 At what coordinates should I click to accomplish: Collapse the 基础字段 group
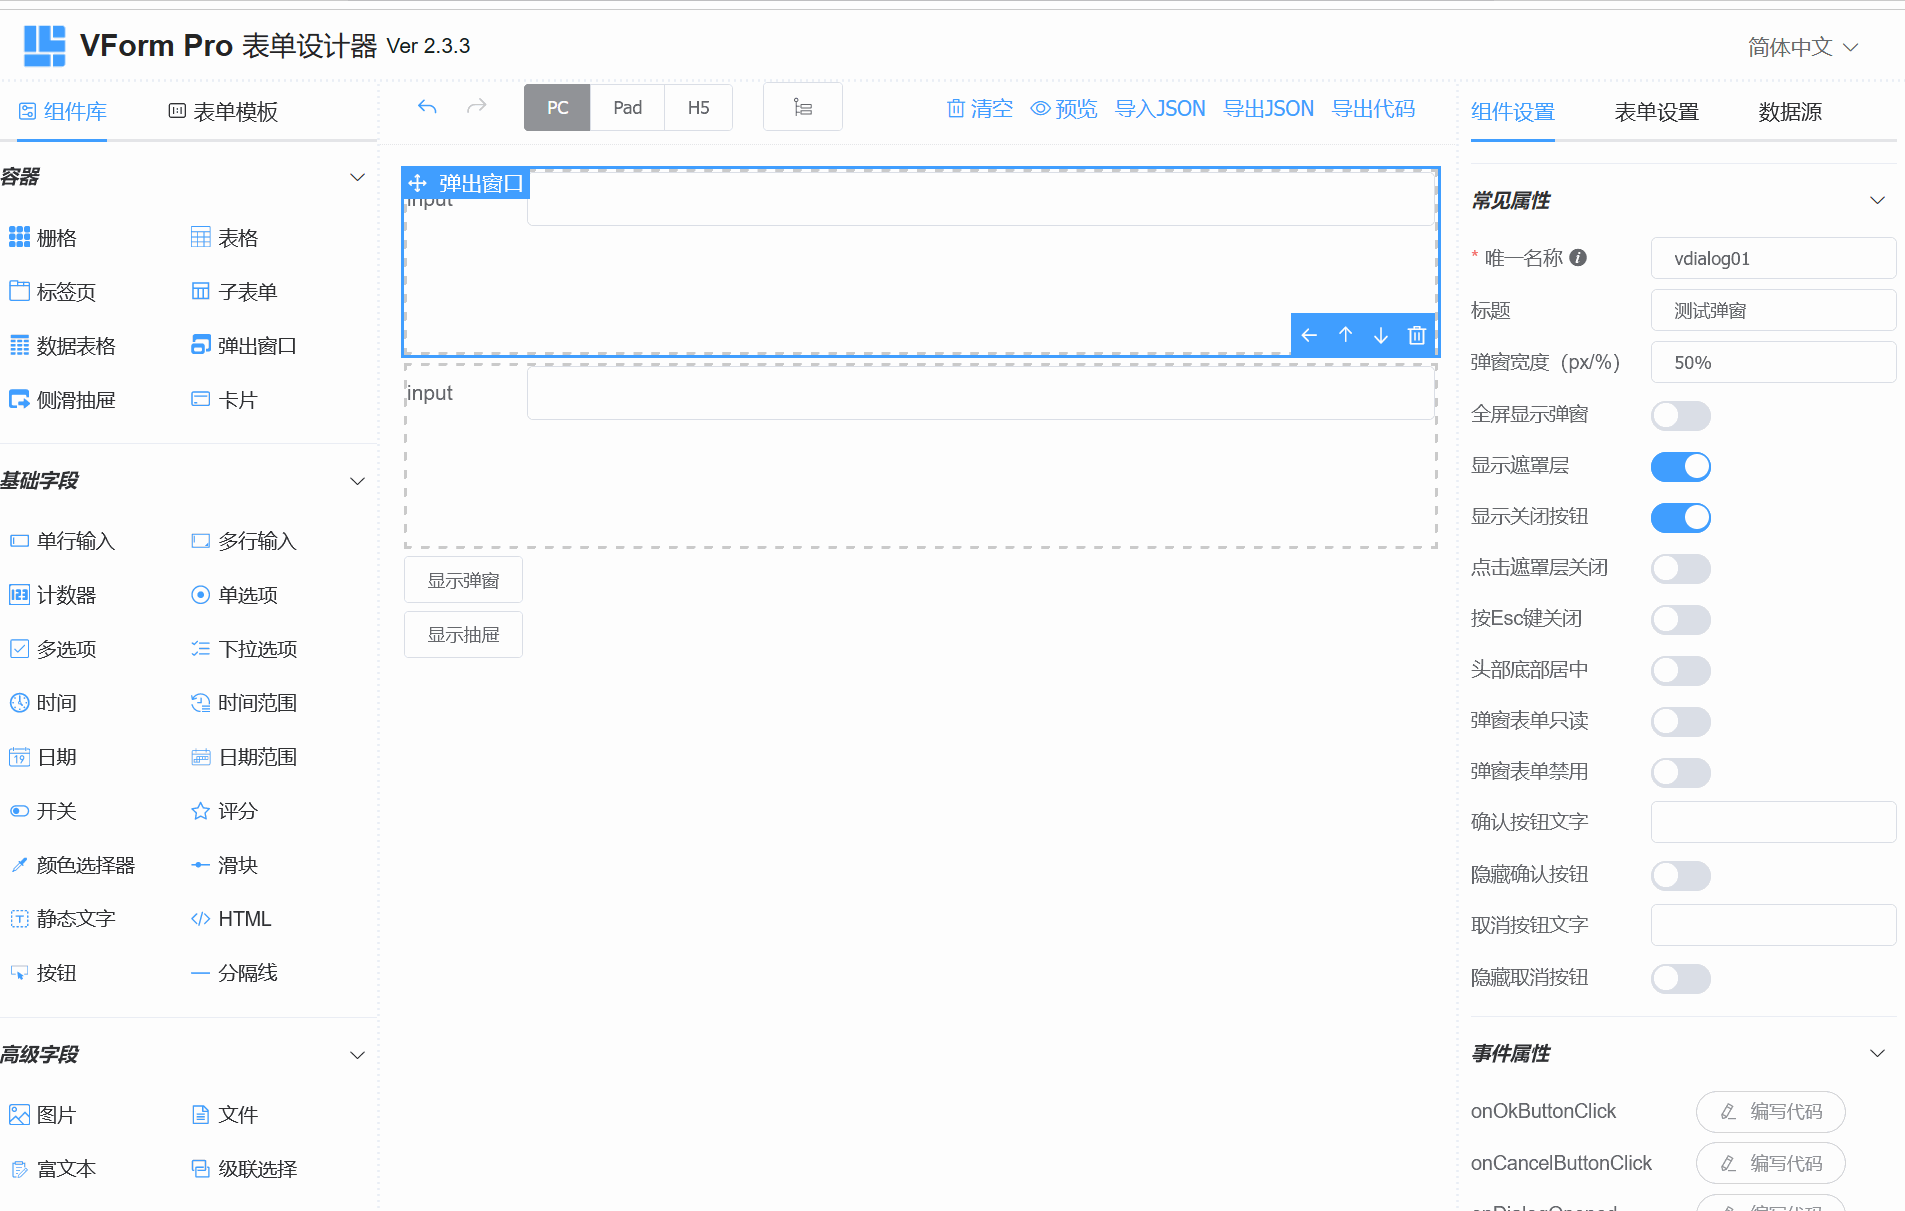point(357,480)
